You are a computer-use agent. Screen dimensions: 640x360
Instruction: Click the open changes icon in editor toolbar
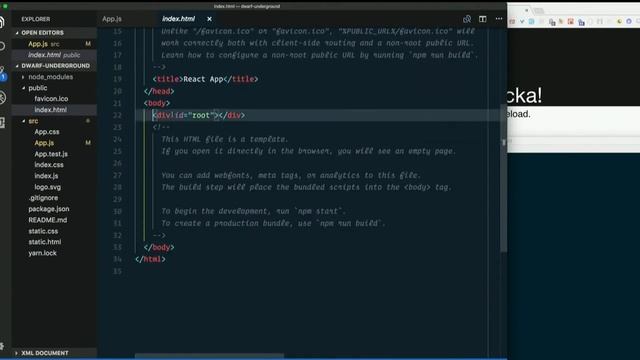point(467,19)
